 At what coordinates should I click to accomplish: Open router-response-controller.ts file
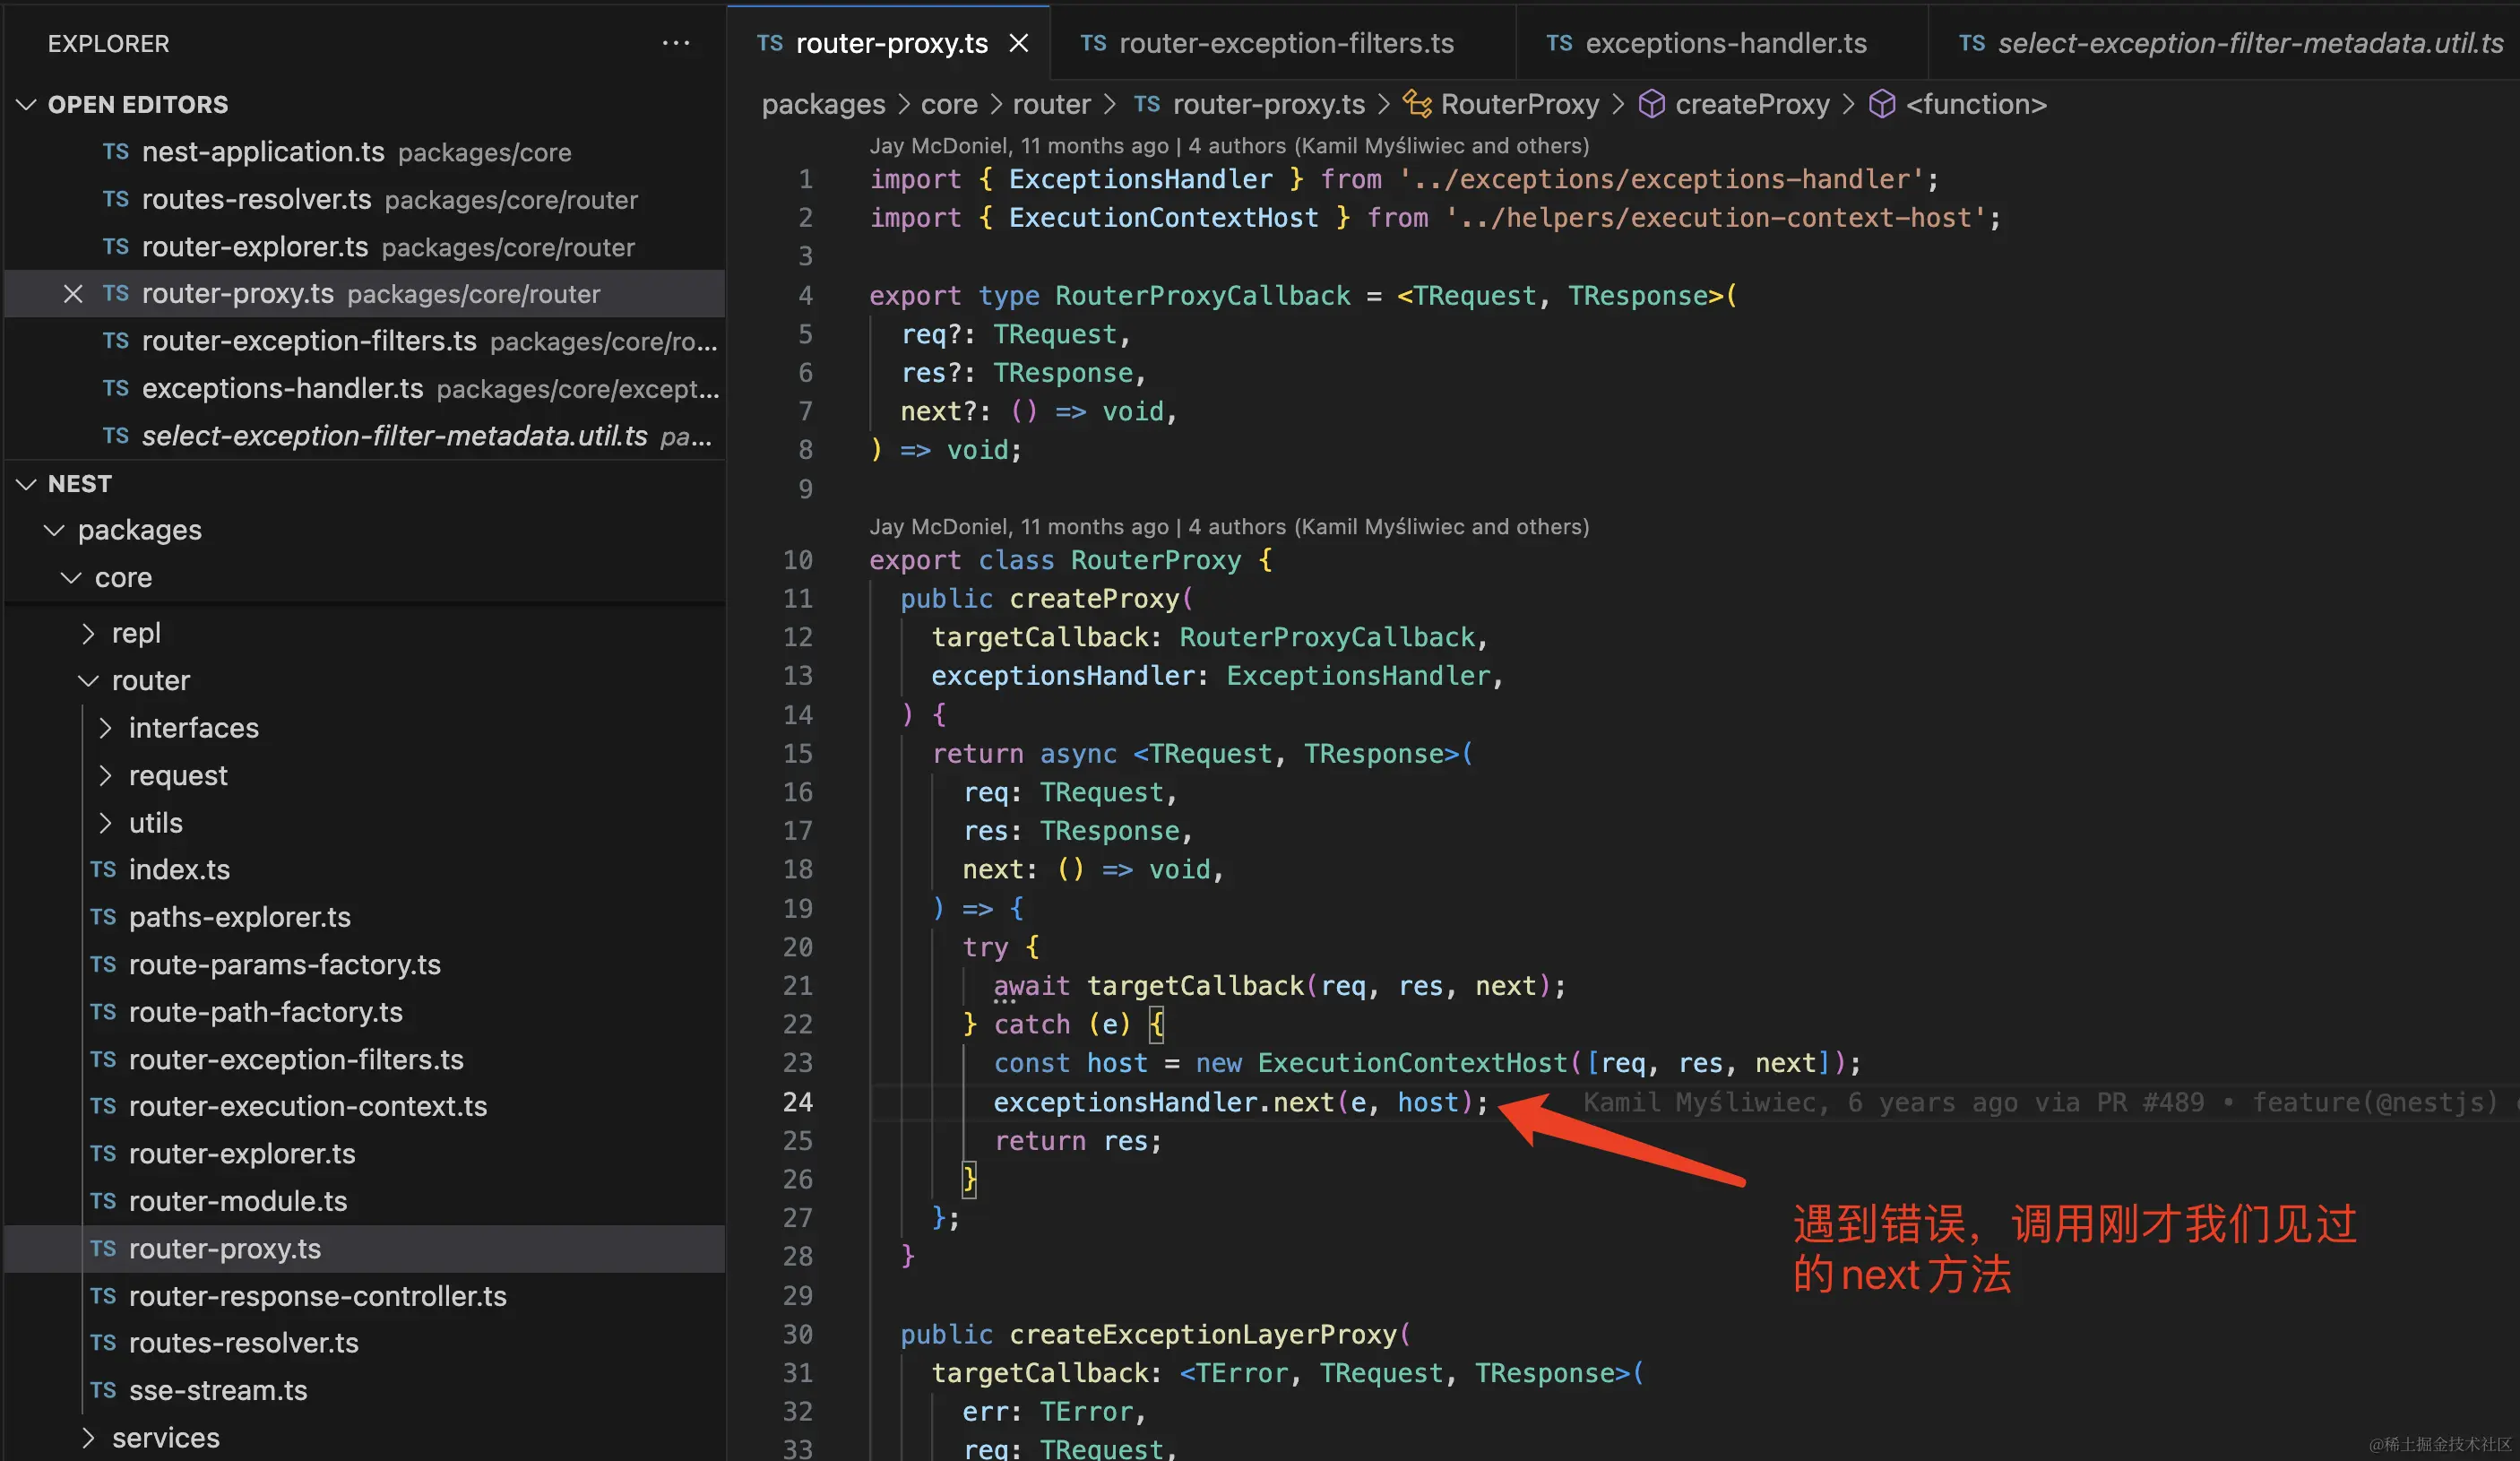point(365,1297)
